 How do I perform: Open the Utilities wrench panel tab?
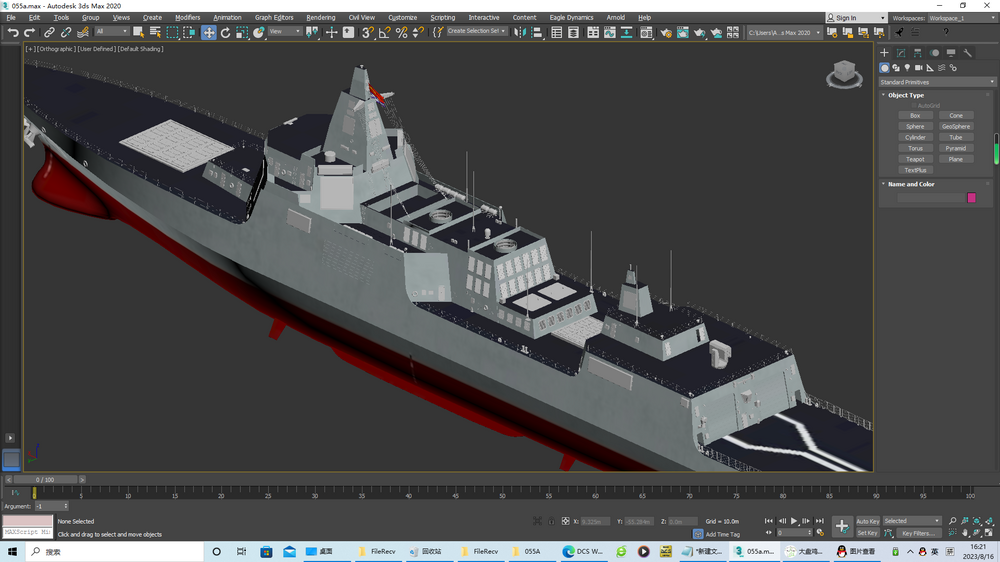click(x=968, y=53)
